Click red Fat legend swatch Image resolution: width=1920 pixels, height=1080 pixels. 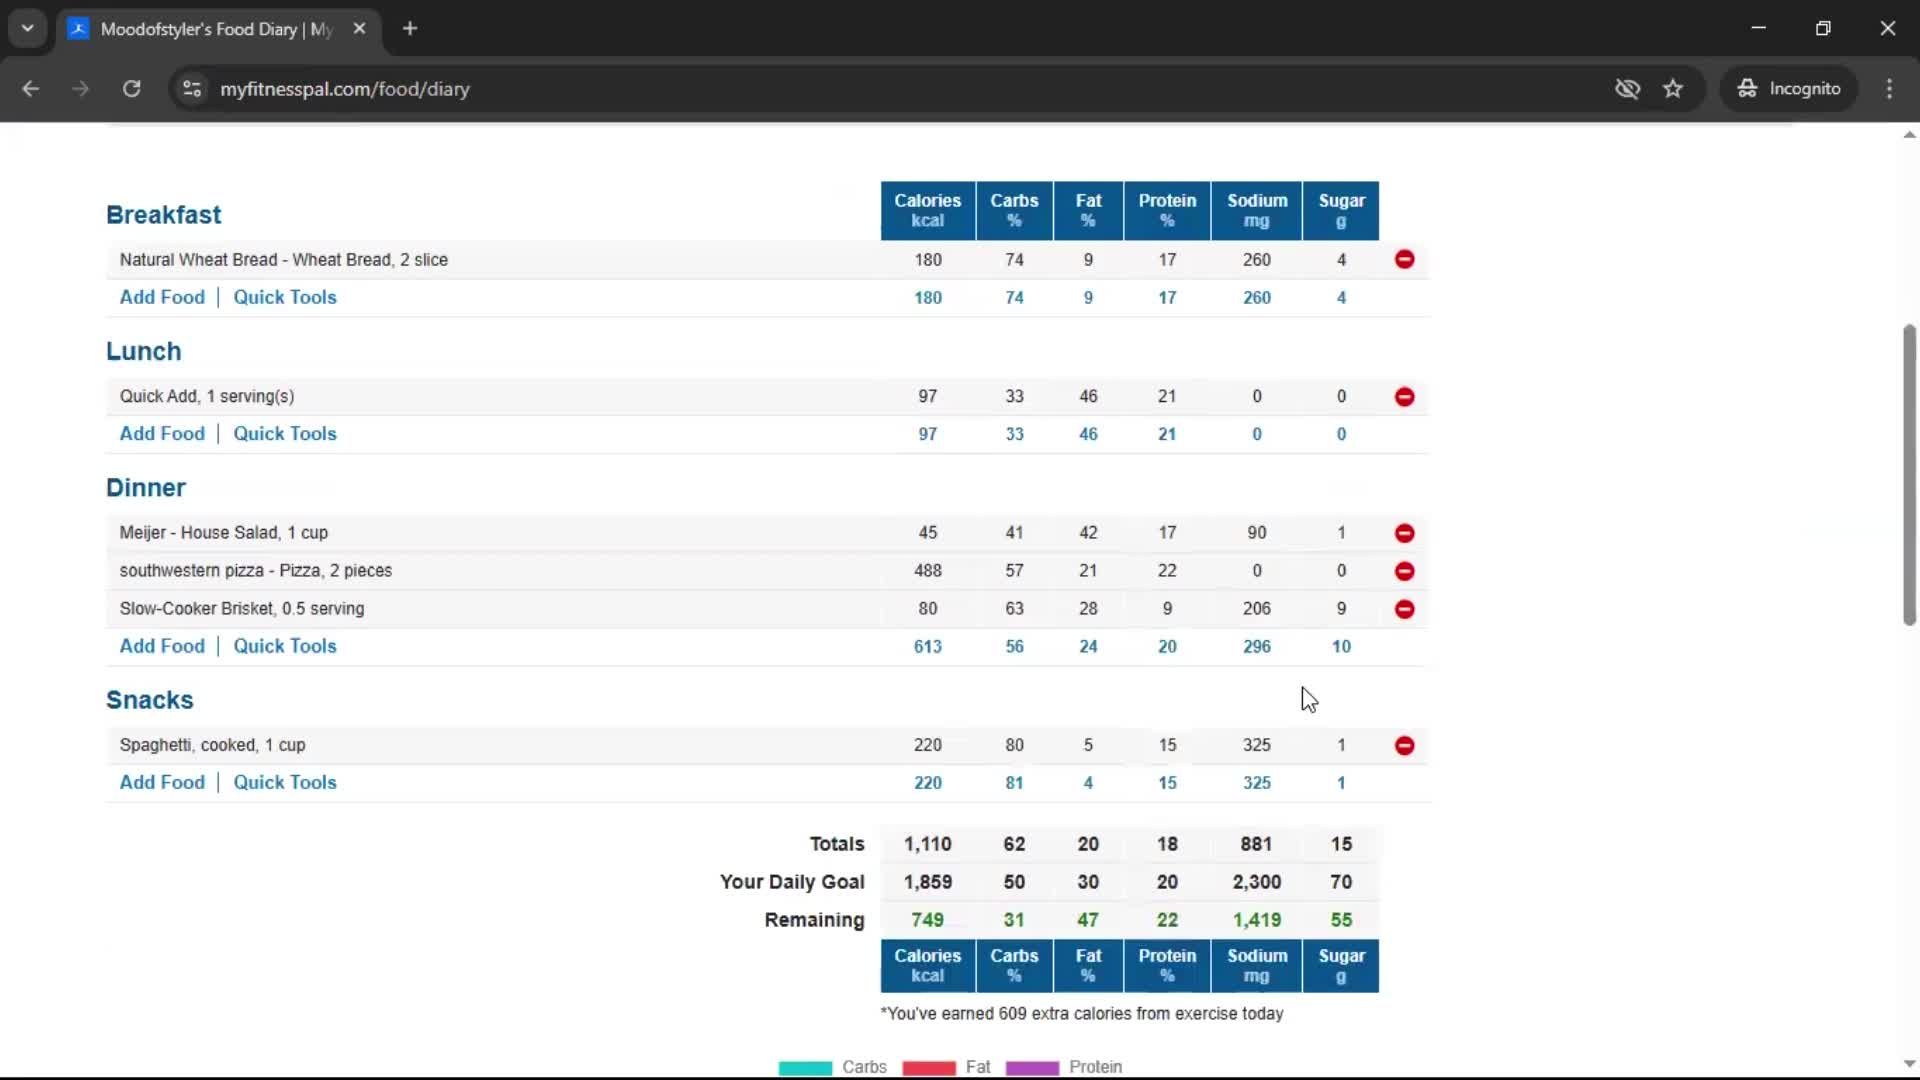tap(928, 1068)
